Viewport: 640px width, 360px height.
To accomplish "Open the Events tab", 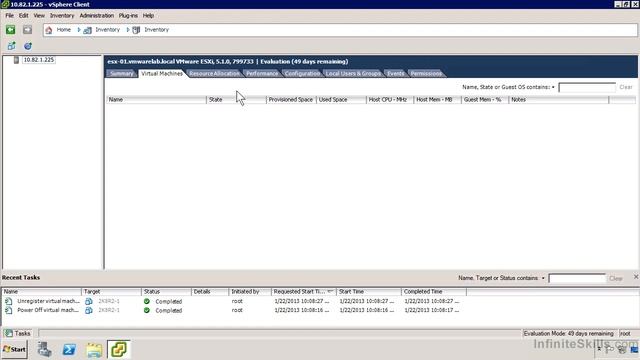I will click(396, 73).
